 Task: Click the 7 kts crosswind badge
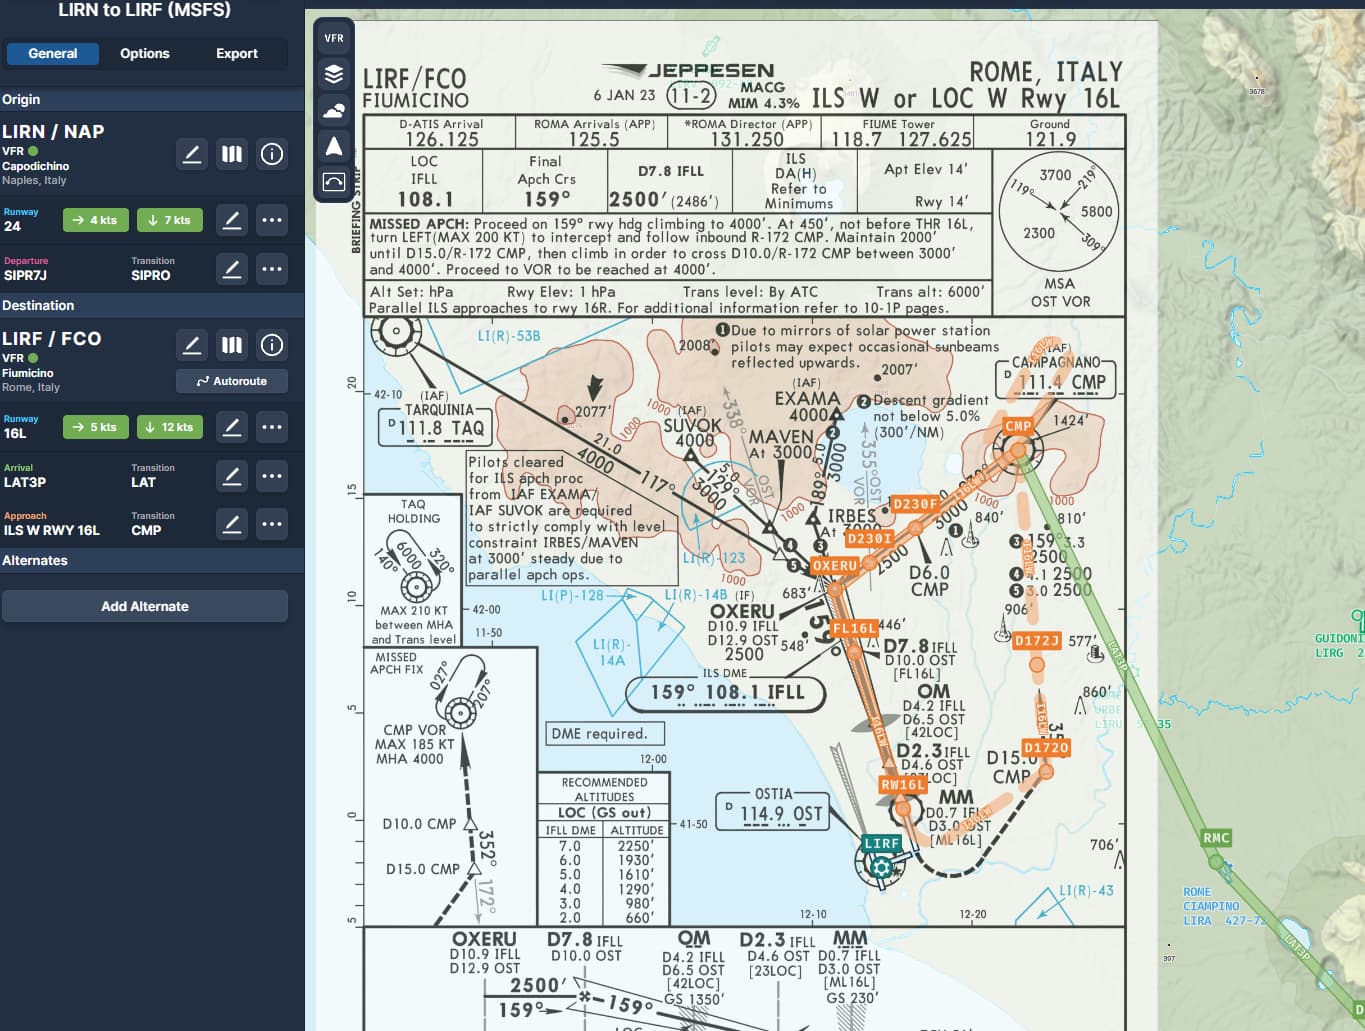[x=170, y=220]
